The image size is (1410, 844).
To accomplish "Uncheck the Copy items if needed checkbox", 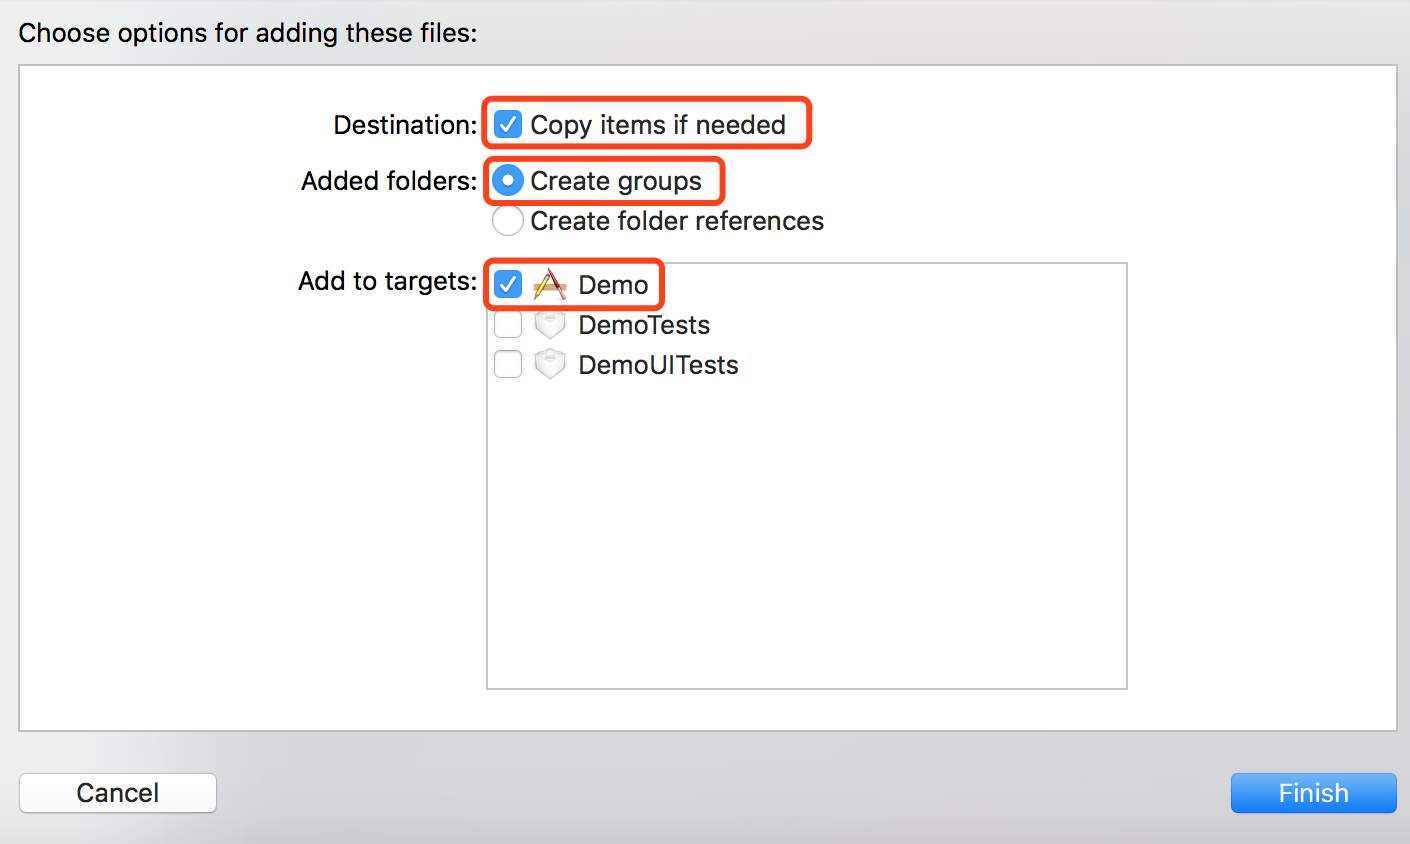I will (x=508, y=124).
